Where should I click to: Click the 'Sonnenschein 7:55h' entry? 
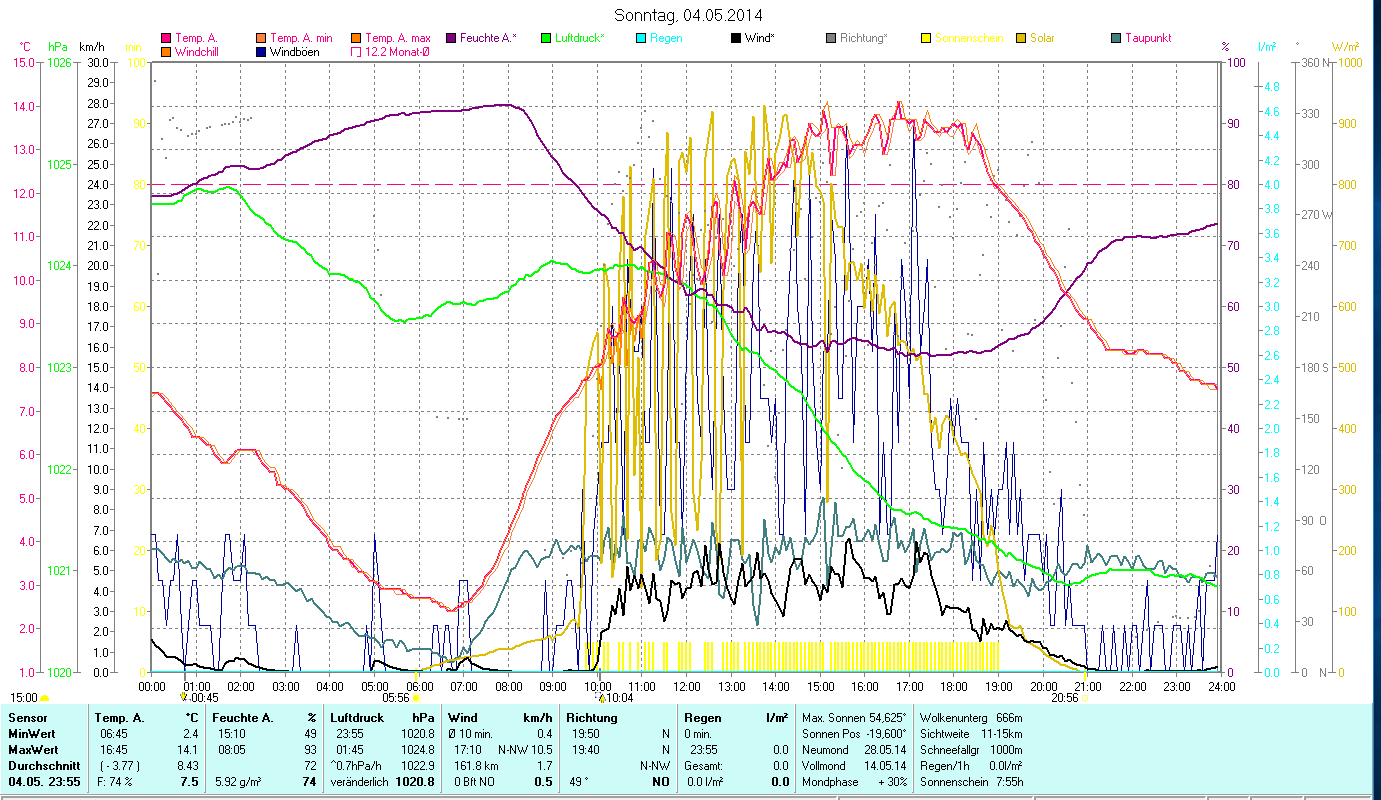[x=971, y=782]
